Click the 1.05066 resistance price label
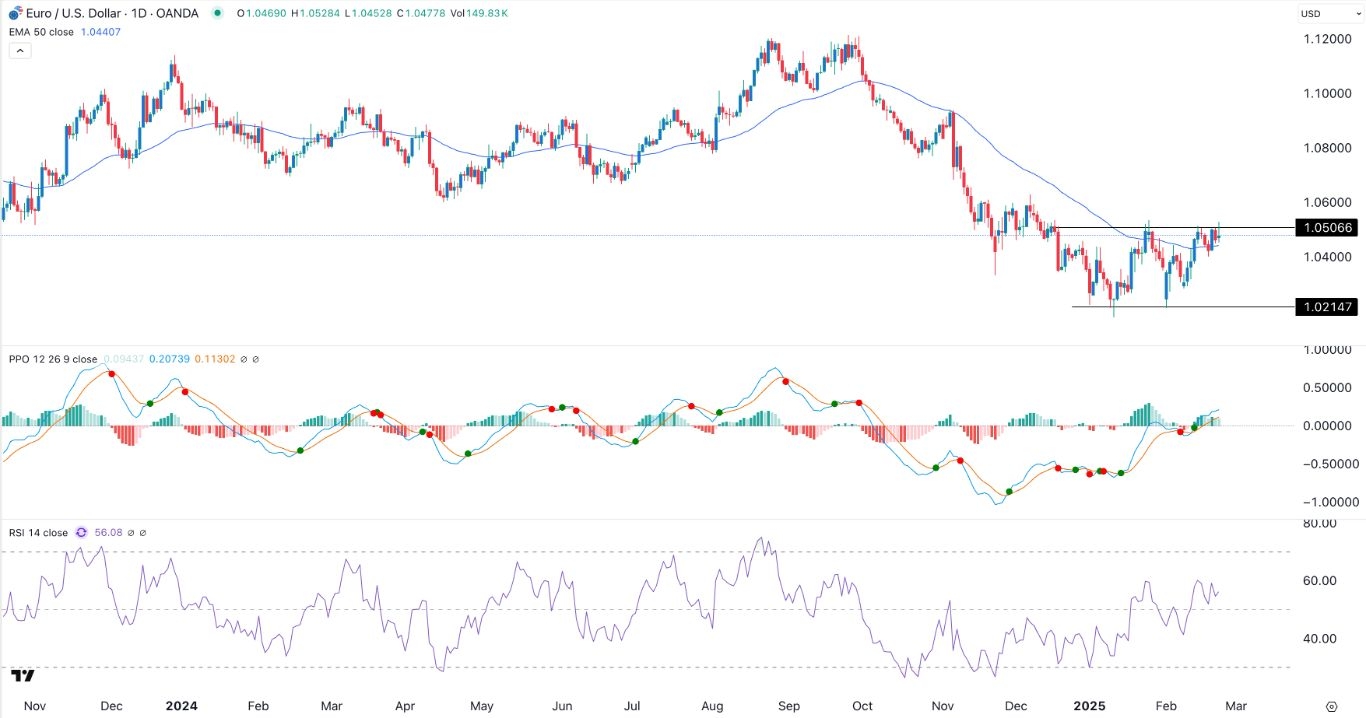 (x=1326, y=228)
